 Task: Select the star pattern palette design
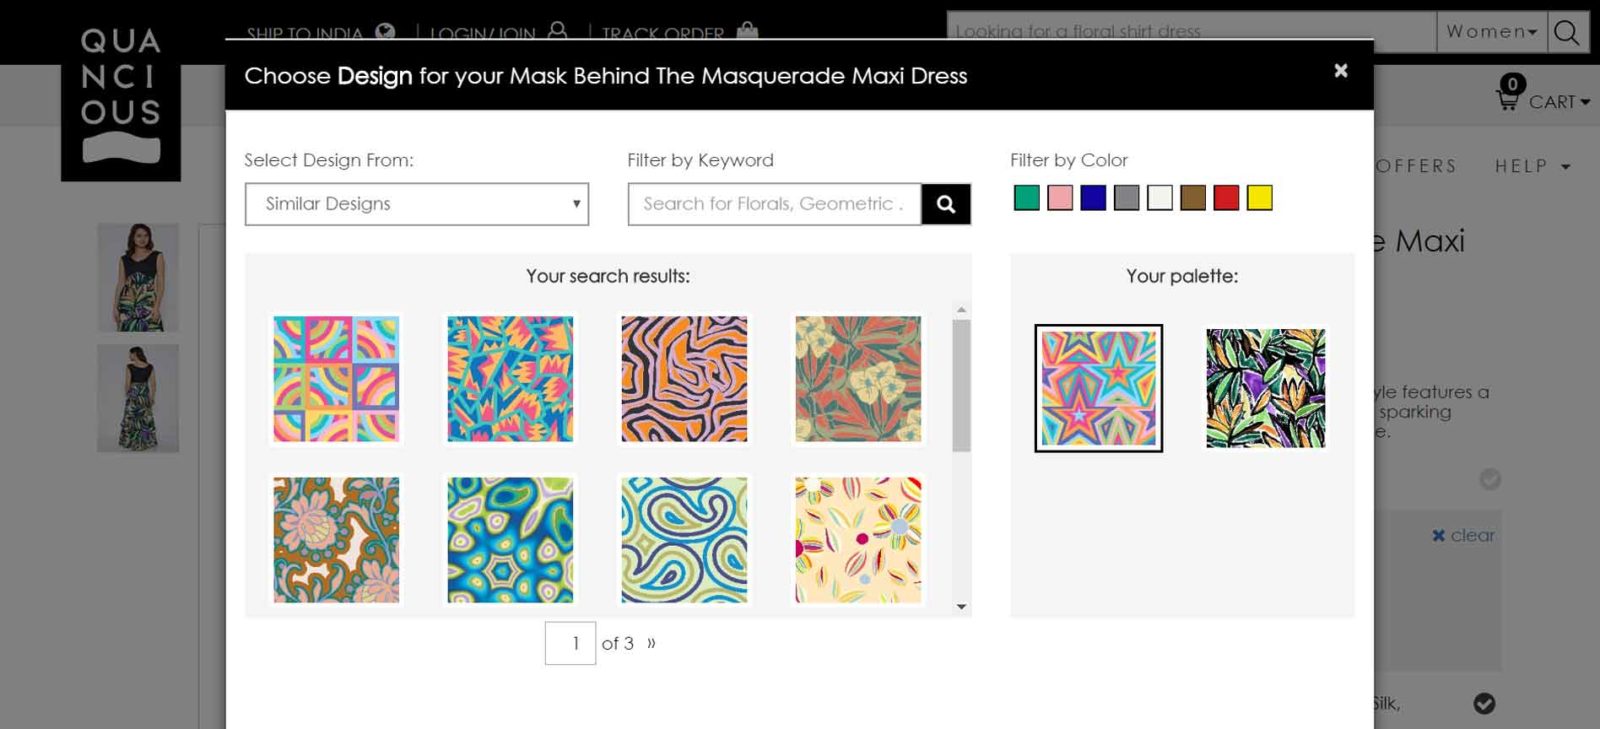click(1098, 388)
